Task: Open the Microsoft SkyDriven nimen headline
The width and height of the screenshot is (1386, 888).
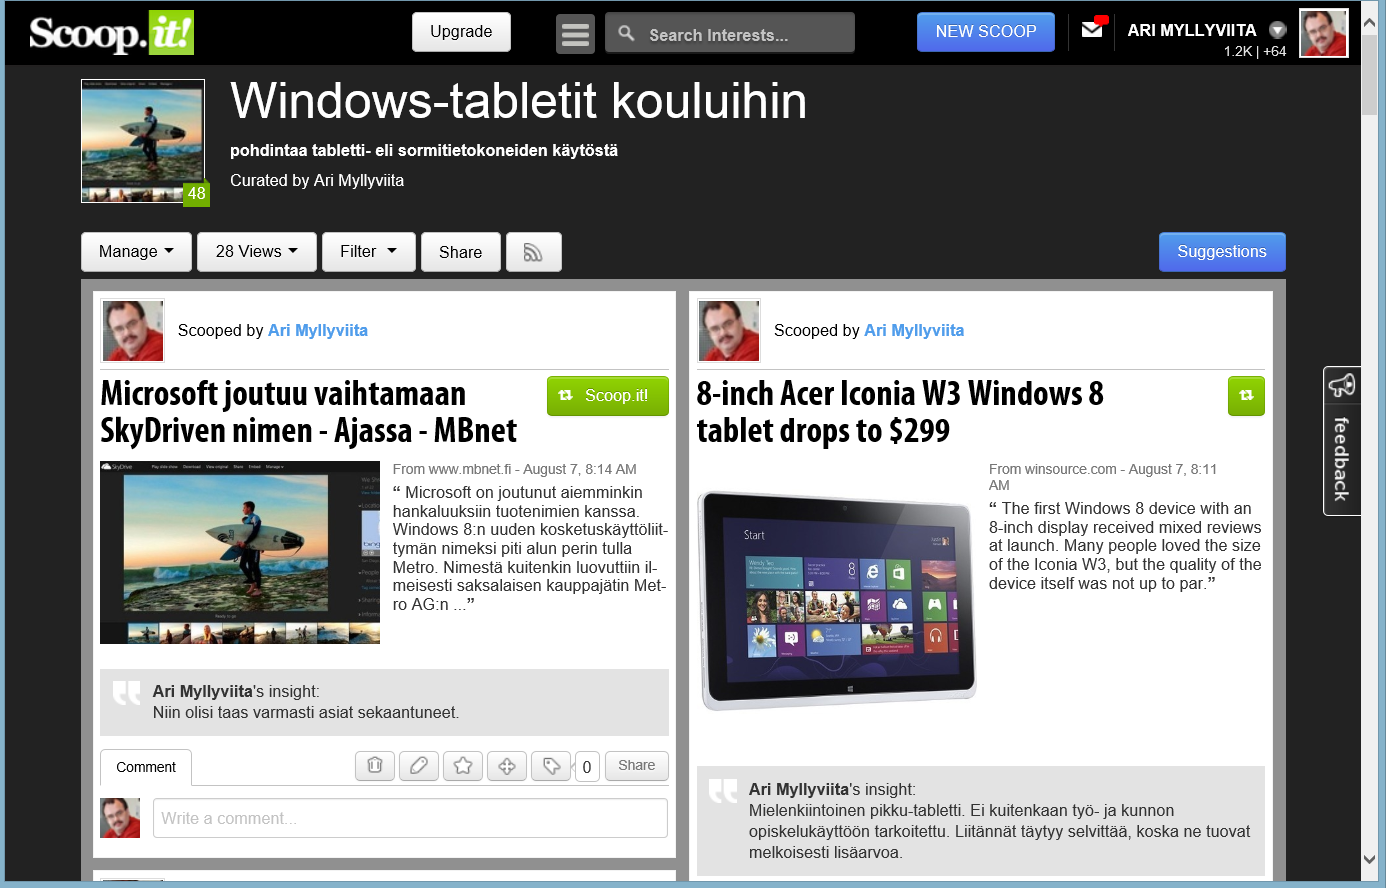Action: coord(309,412)
